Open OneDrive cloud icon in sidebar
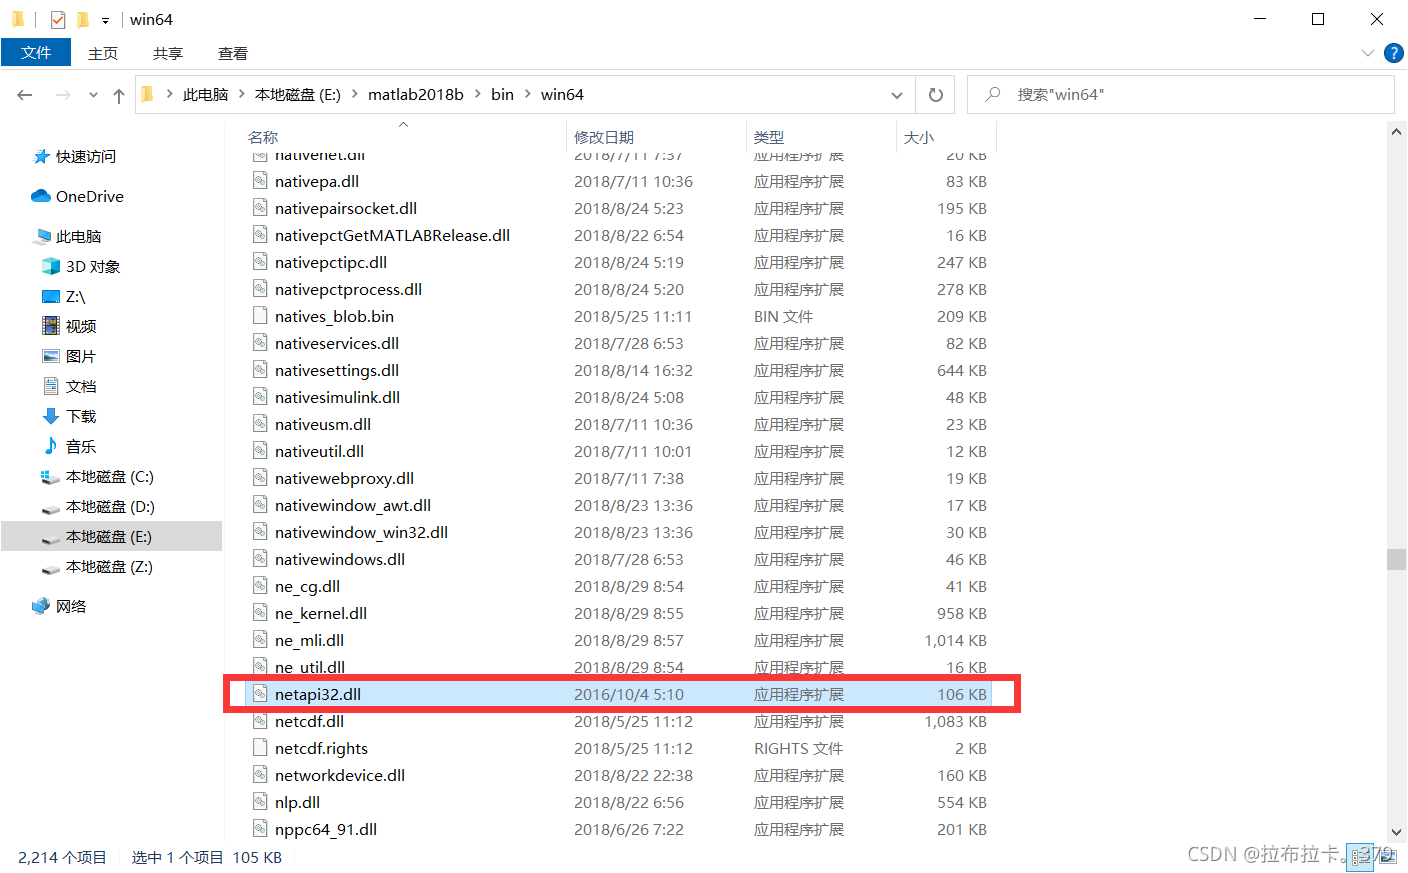The width and height of the screenshot is (1408, 873). pos(41,196)
